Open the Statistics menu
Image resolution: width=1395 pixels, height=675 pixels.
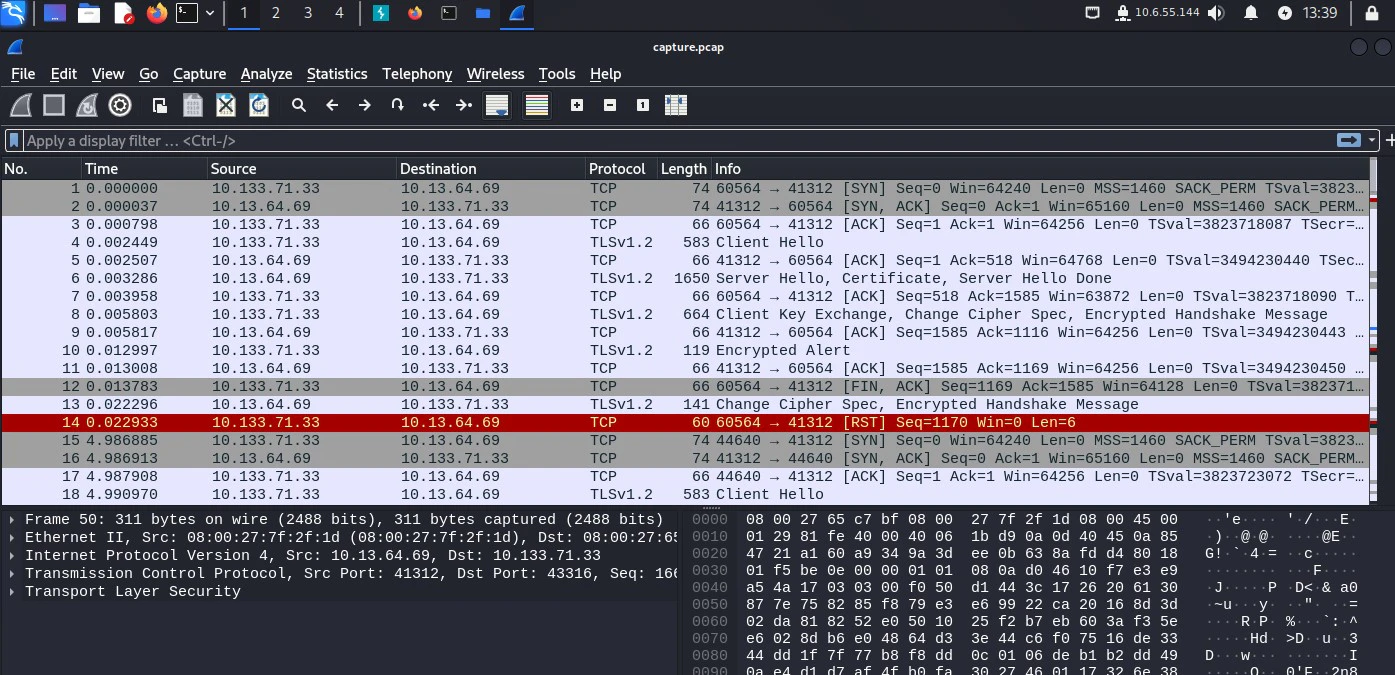pos(337,74)
